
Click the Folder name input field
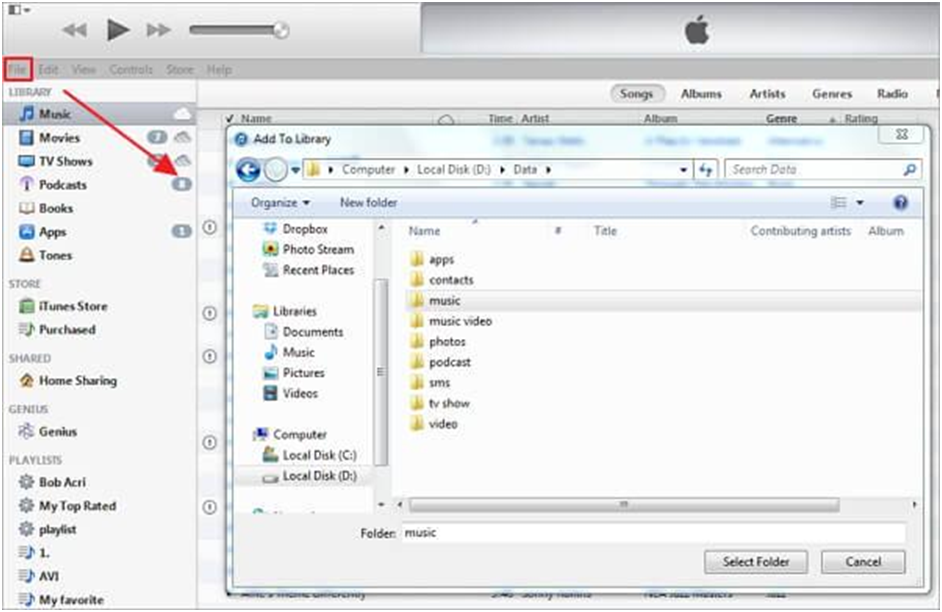[x=653, y=533]
